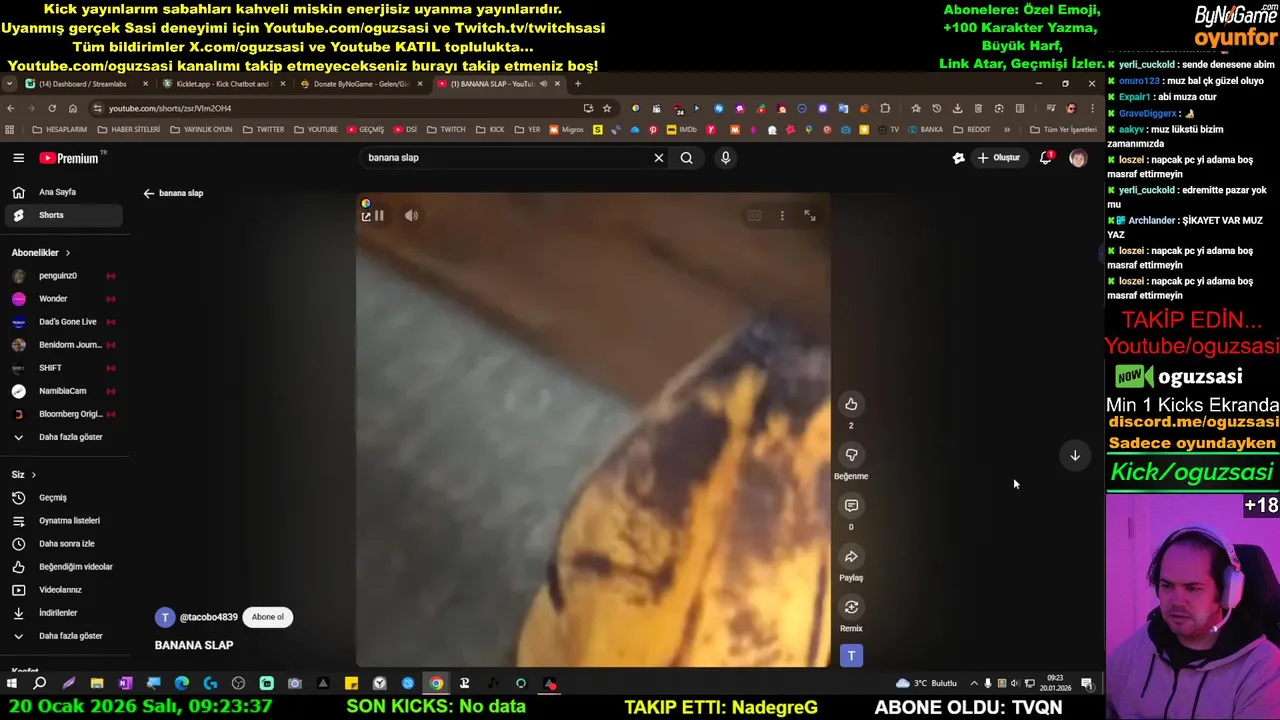Open Tüm Yer İşaretleri folder
1280x720 pixels.
[x=1063, y=130]
